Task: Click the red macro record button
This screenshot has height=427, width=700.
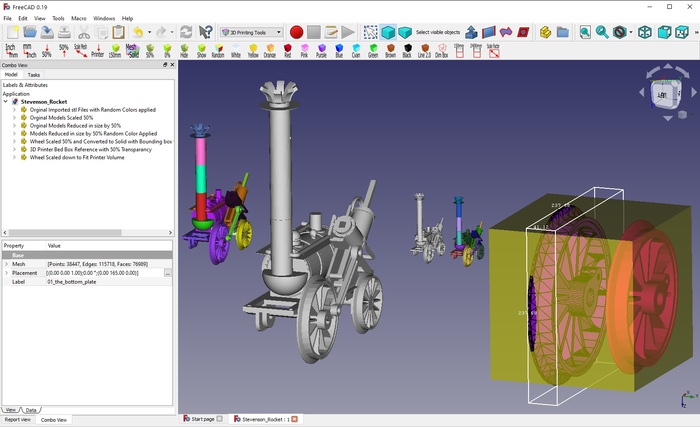Action: pyautogui.click(x=296, y=32)
